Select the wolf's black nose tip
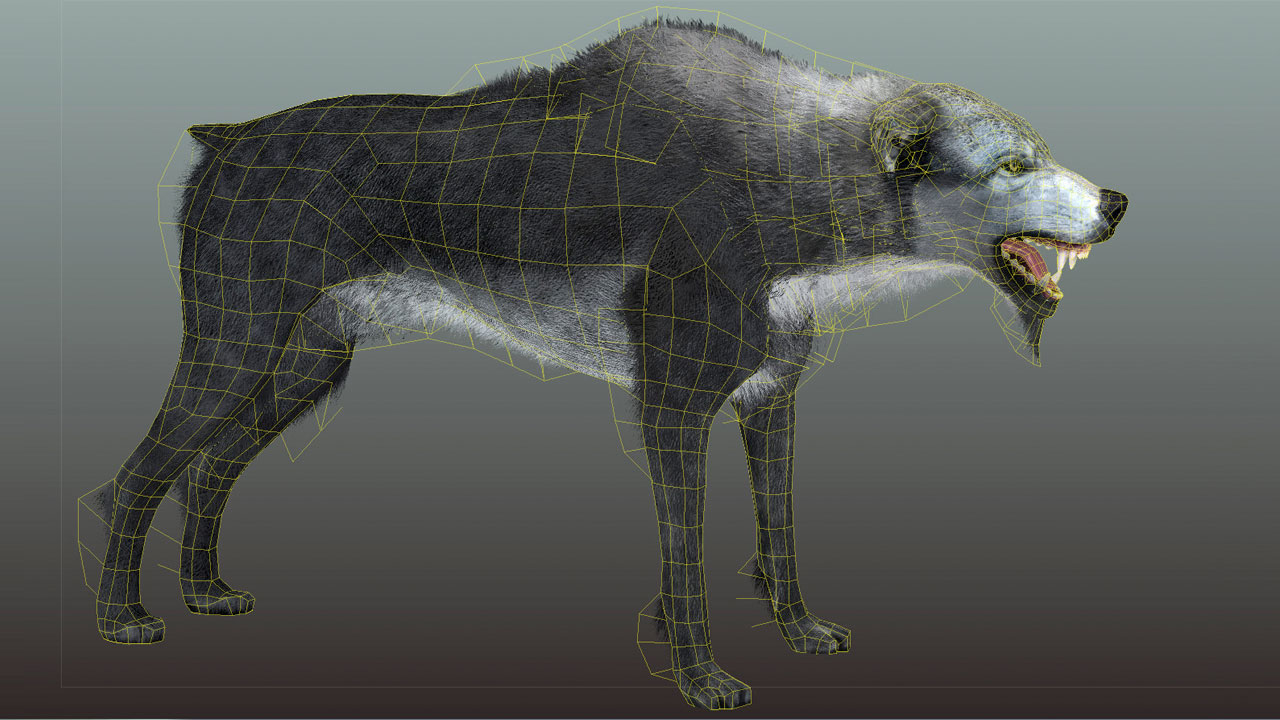Image resolution: width=1280 pixels, height=720 pixels. [1116, 204]
